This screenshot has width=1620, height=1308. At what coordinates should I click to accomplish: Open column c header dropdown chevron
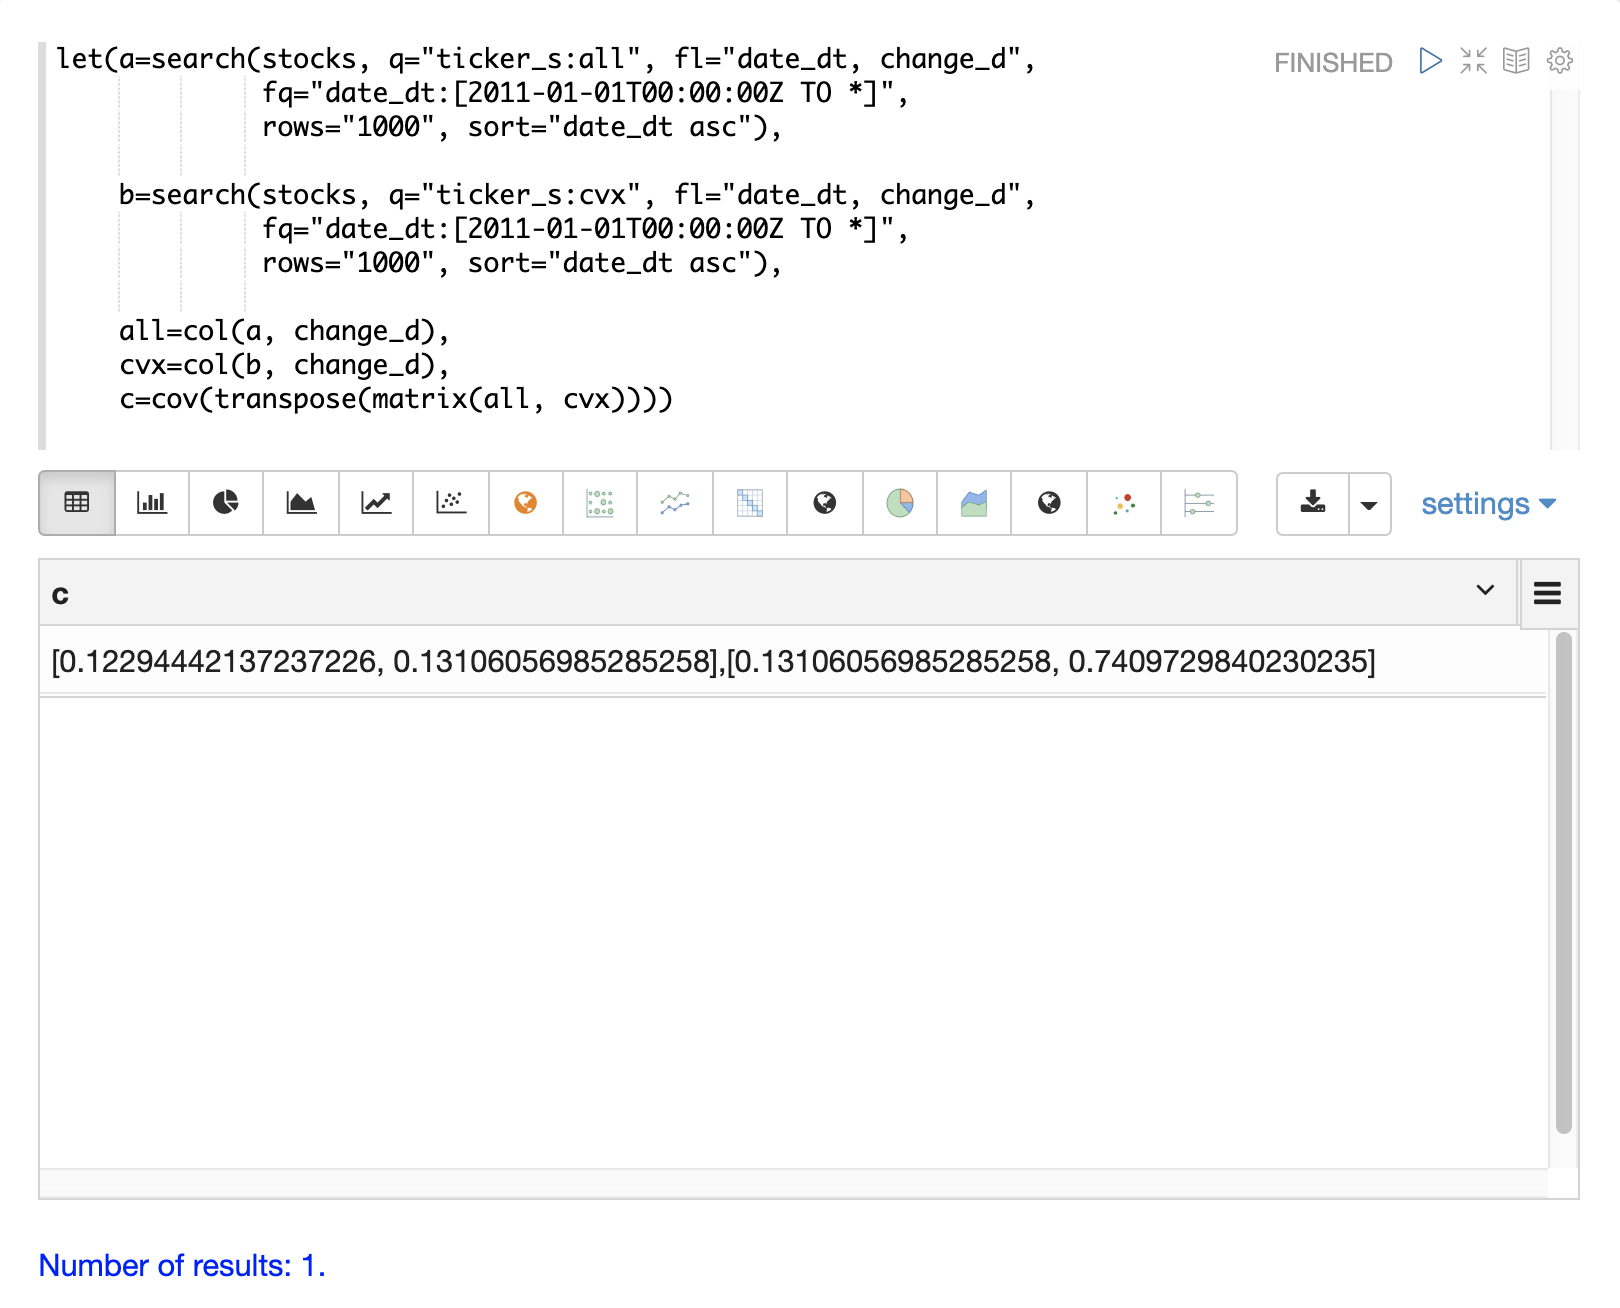1485,590
